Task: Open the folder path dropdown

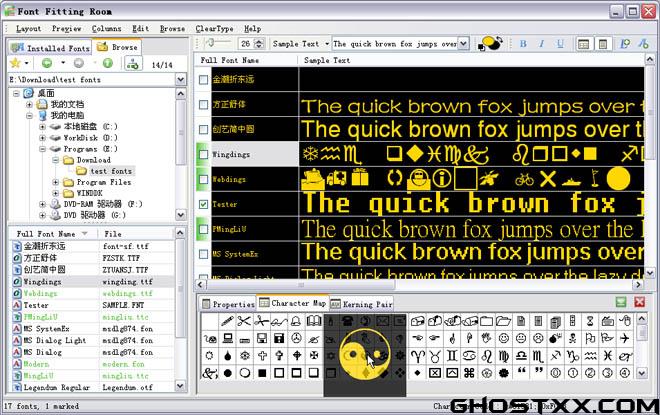Action: tap(181, 80)
